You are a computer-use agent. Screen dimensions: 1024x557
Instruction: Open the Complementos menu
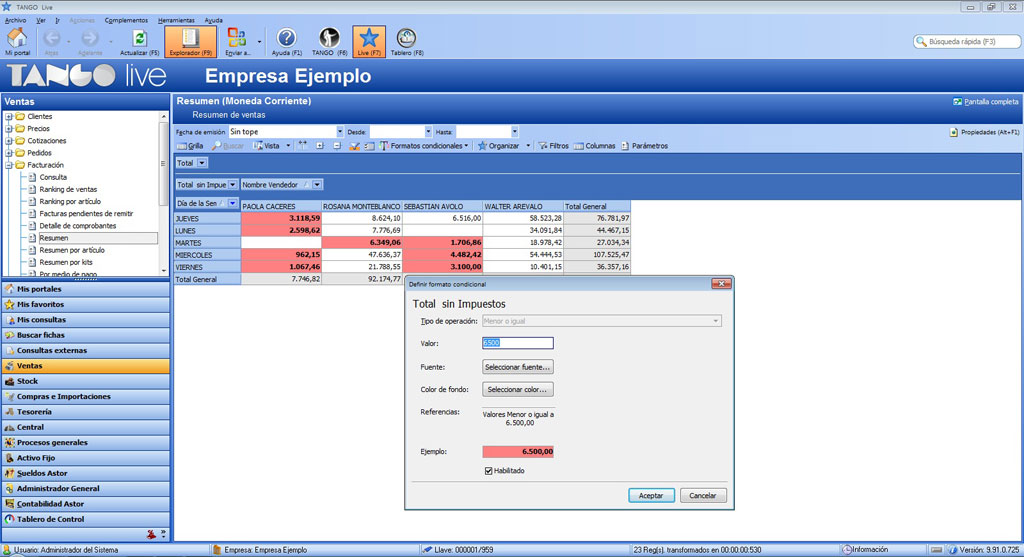[x=126, y=20]
